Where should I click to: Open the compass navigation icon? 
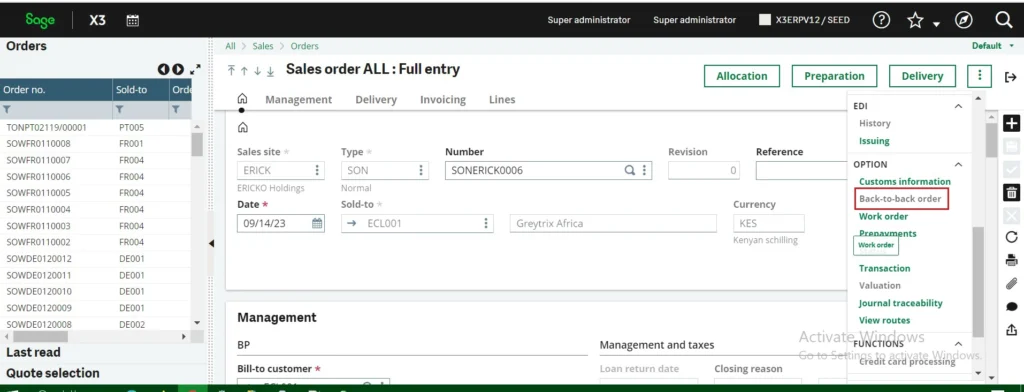click(x=964, y=20)
